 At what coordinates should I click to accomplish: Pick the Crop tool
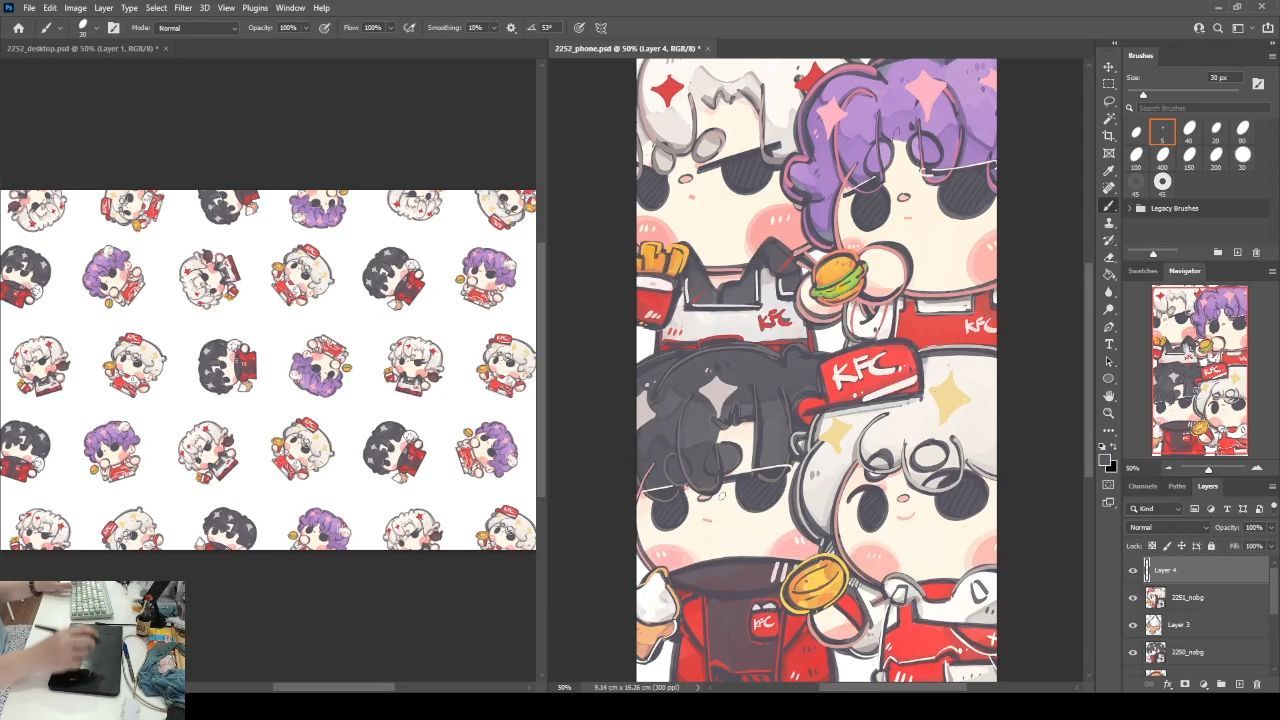click(x=1108, y=136)
